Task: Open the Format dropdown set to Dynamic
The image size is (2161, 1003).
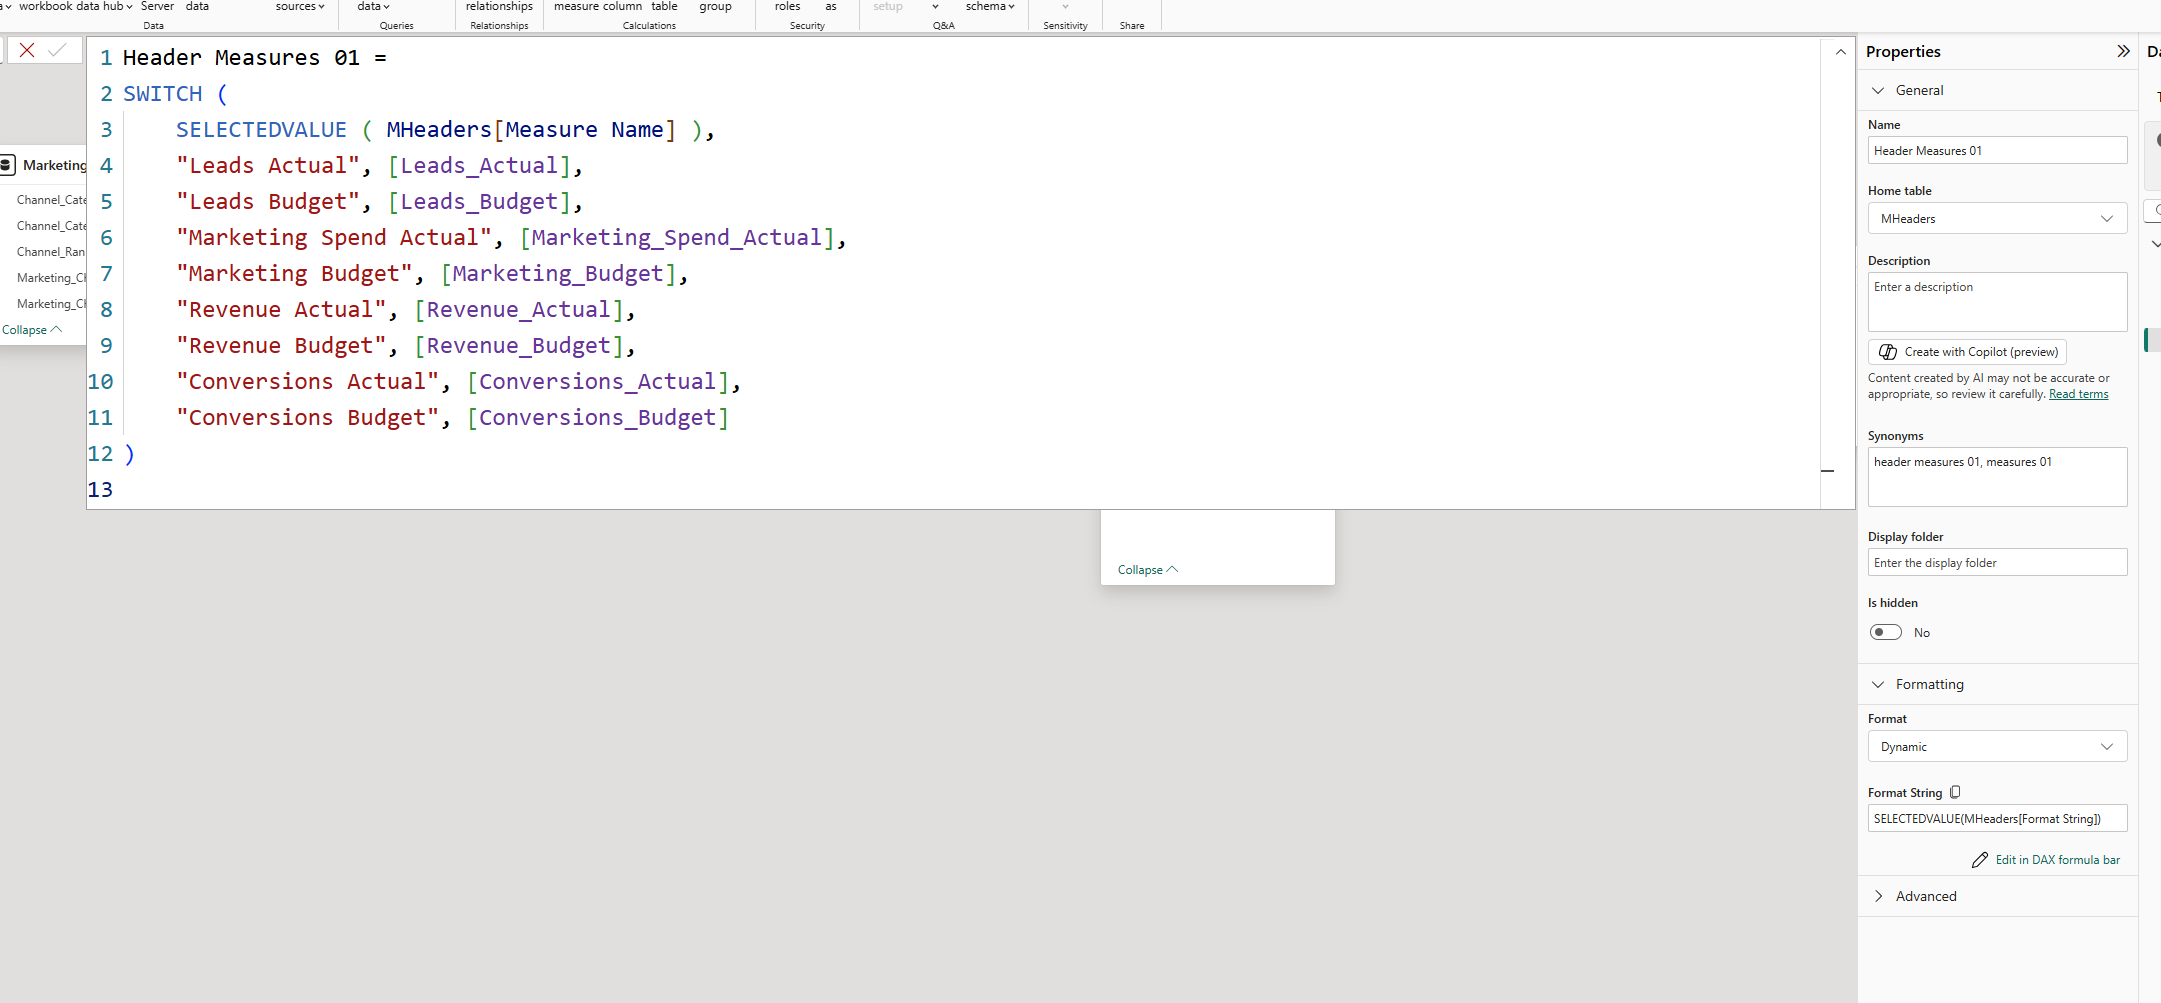Action: tap(1997, 746)
